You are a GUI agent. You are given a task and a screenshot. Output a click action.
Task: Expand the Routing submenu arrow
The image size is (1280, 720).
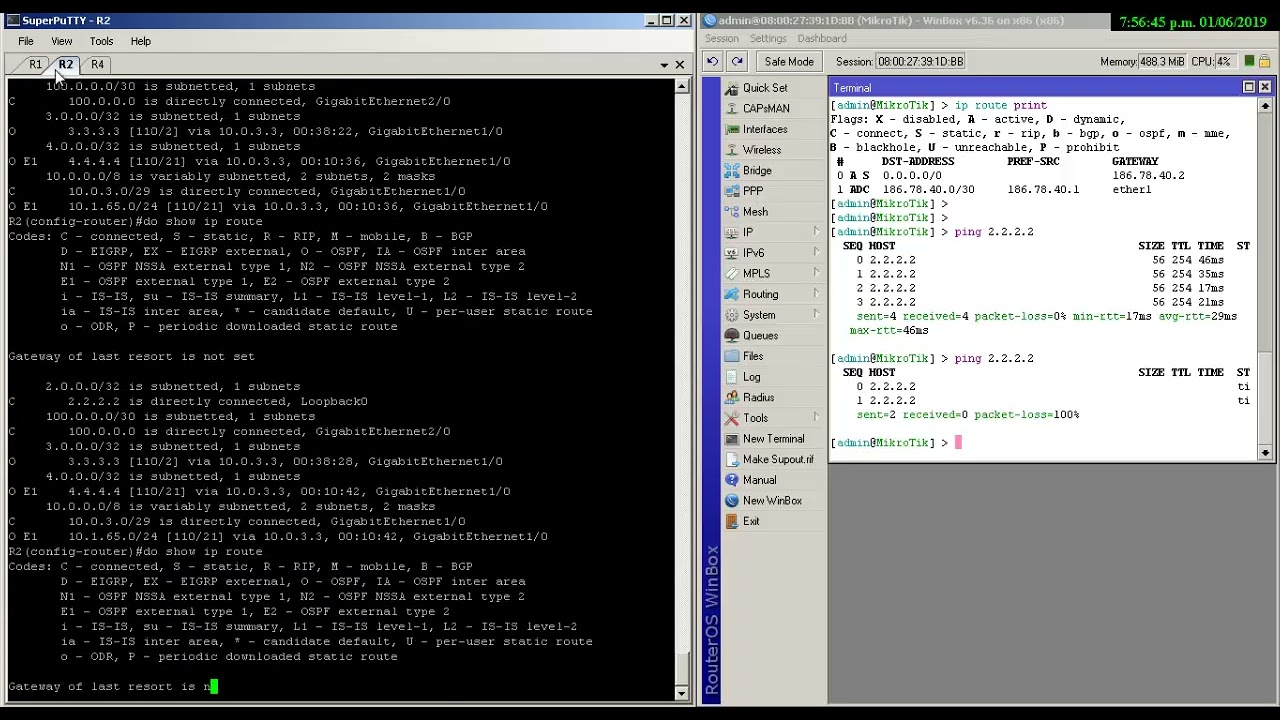tap(816, 295)
